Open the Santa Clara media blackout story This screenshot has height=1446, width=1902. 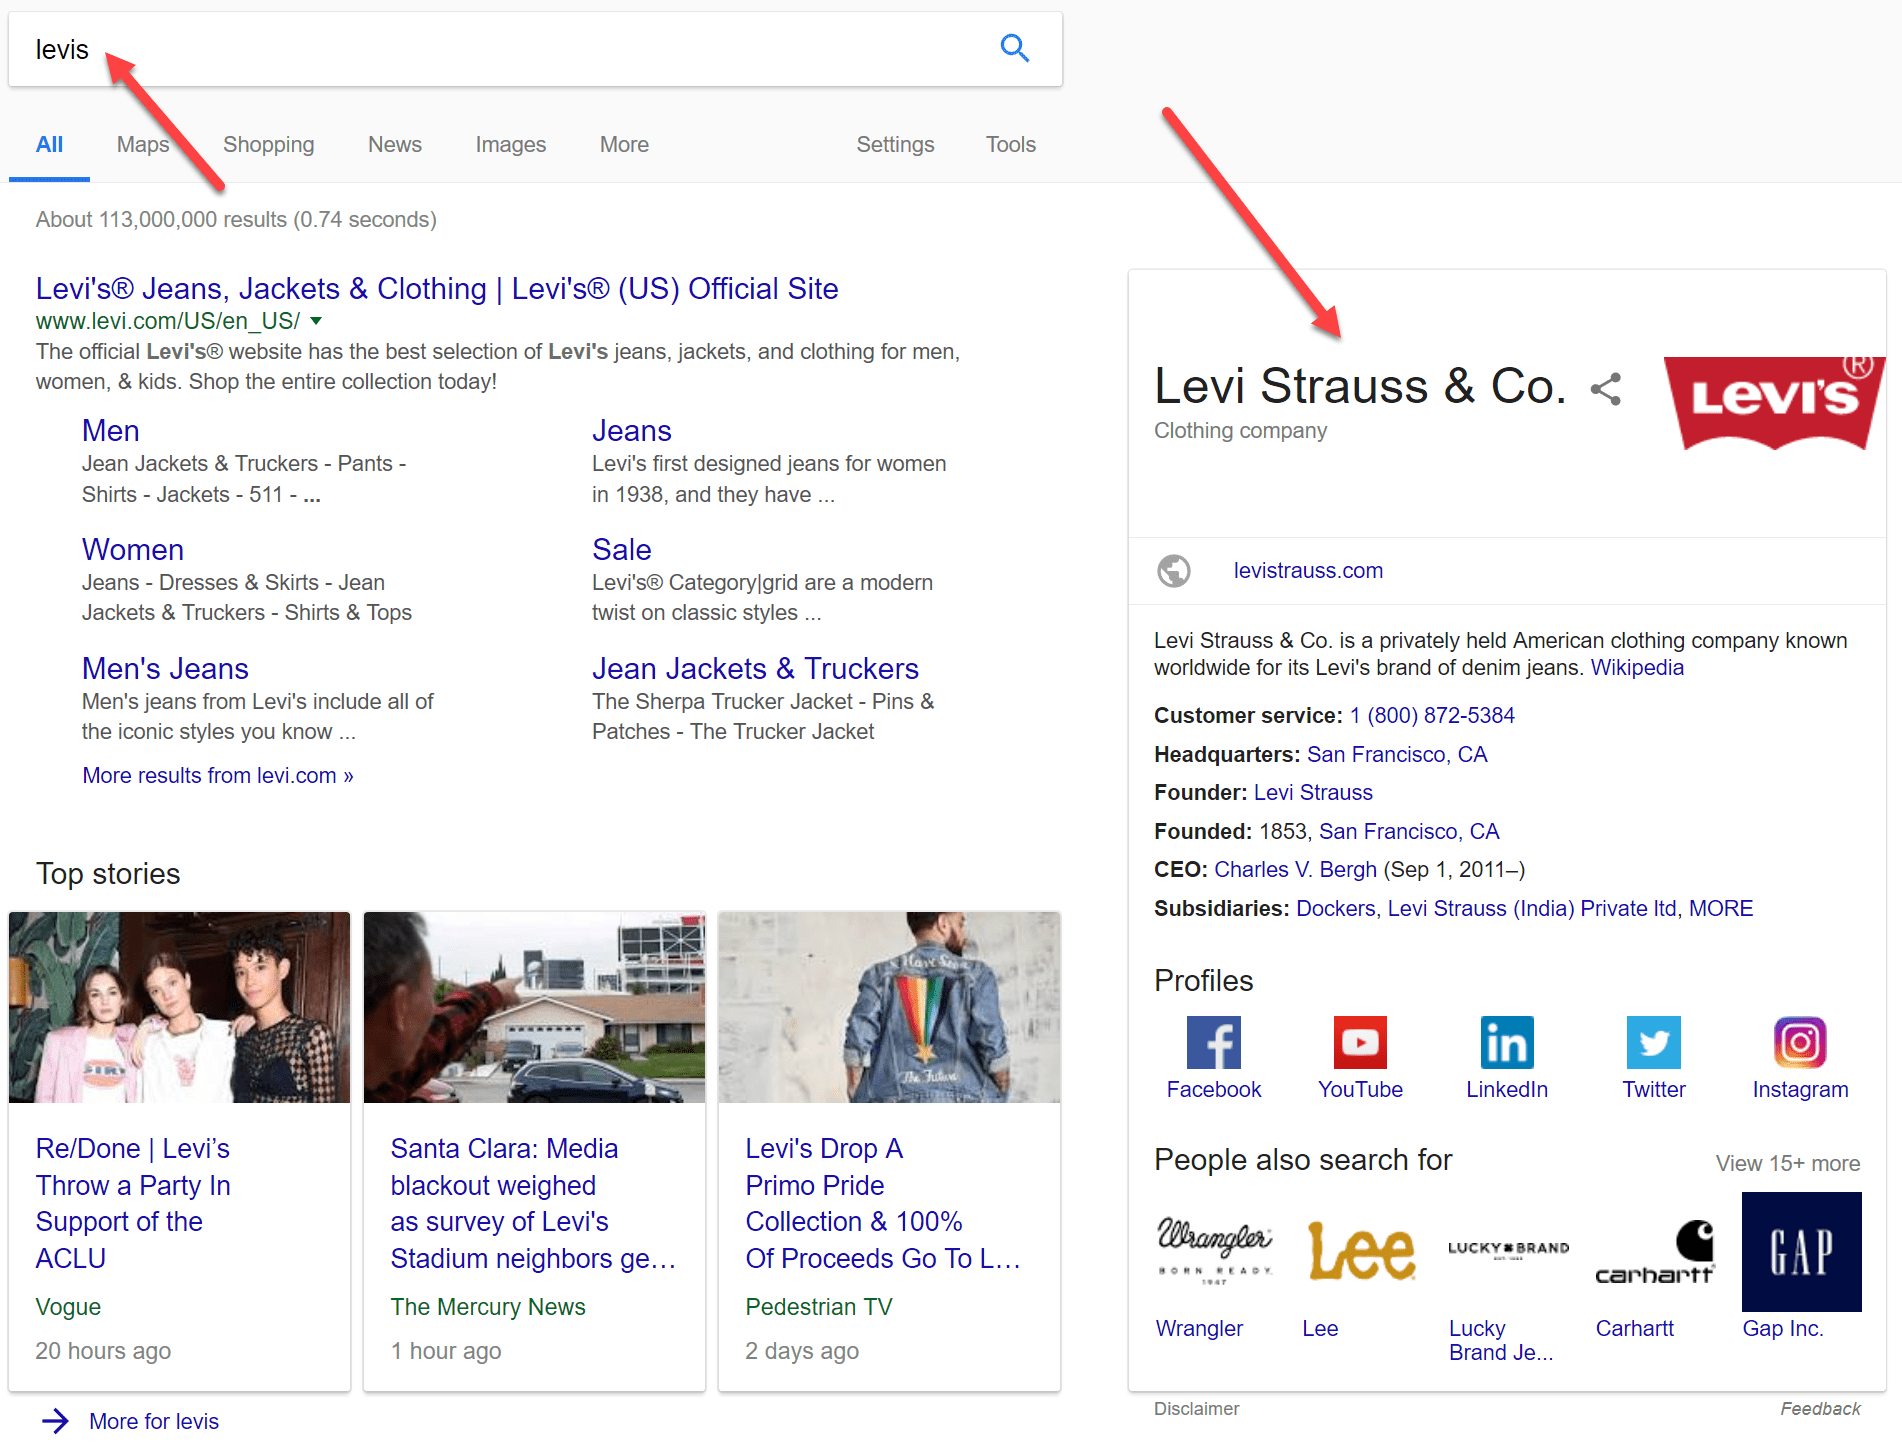tap(533, 1203)
